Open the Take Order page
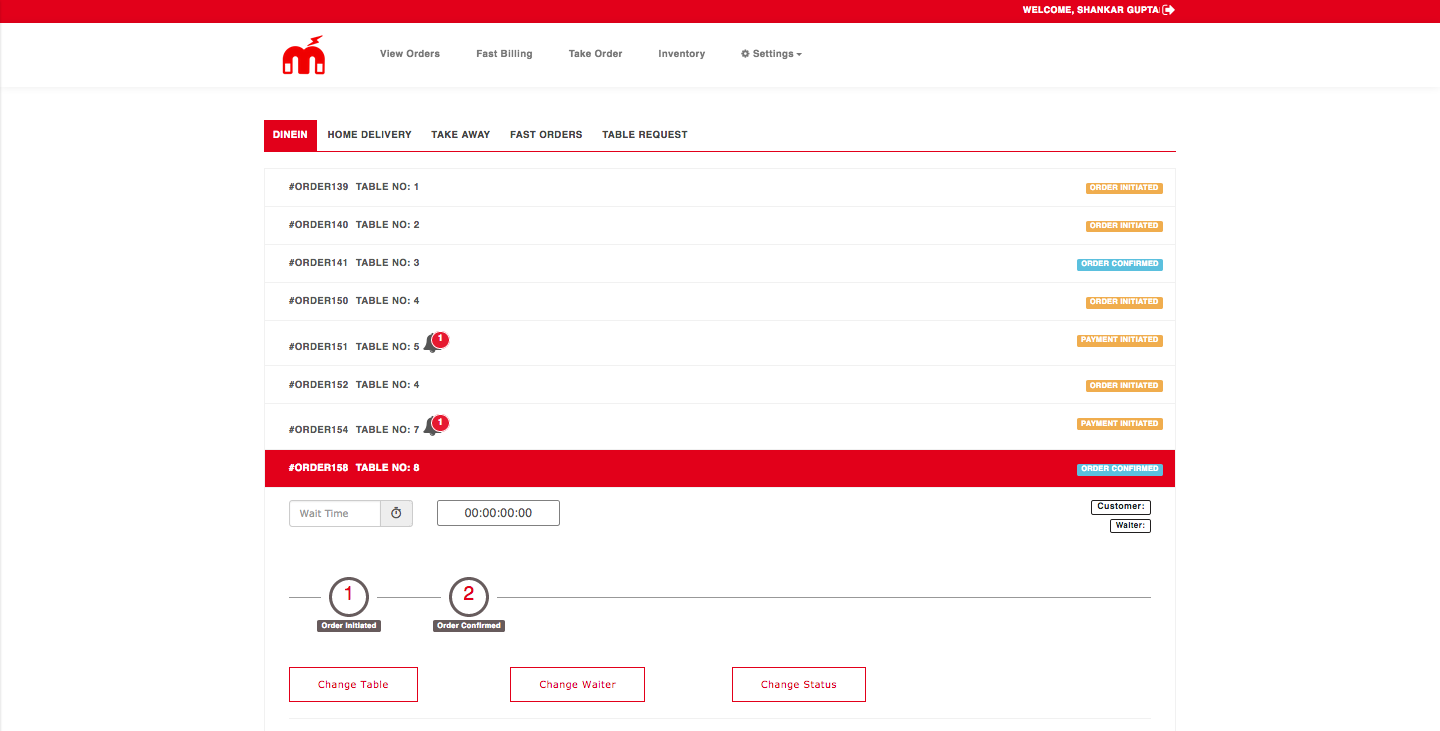 pyautogui.click(x=595, y=54)
